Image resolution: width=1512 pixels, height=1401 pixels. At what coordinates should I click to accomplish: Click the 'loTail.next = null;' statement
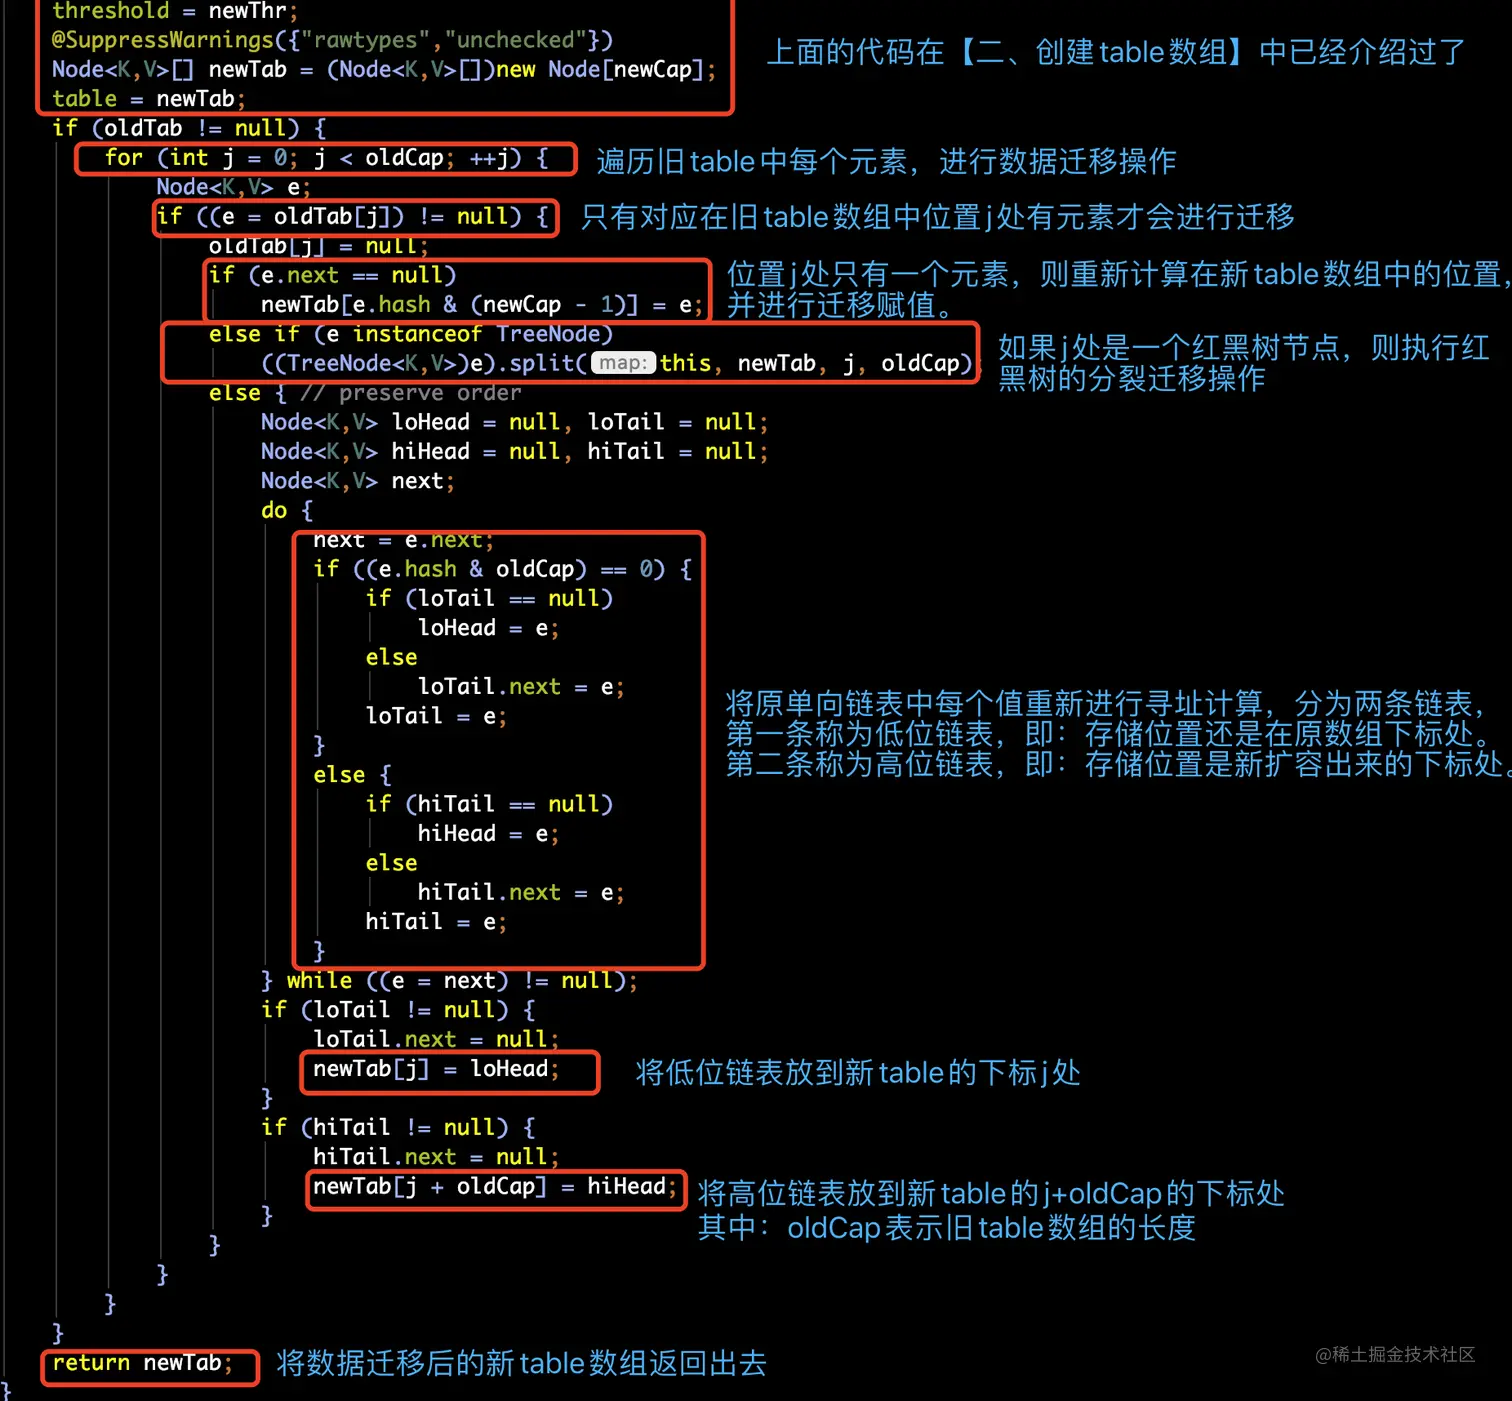point(436,1040)
